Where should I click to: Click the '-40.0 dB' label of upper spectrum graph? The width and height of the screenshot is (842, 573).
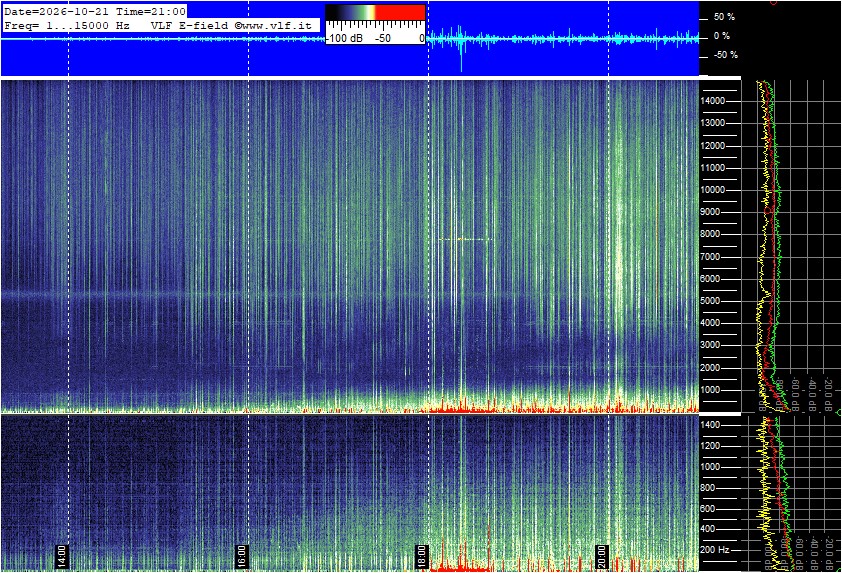(812, 395)
